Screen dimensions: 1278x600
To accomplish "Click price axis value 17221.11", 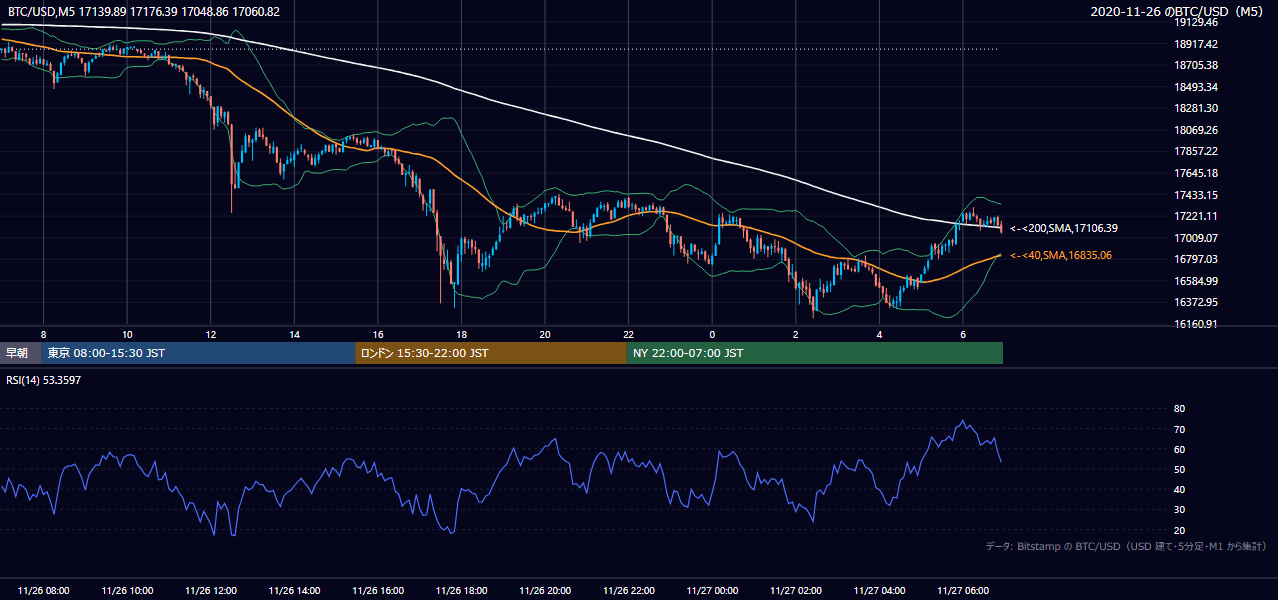I will coord(1195,216).
